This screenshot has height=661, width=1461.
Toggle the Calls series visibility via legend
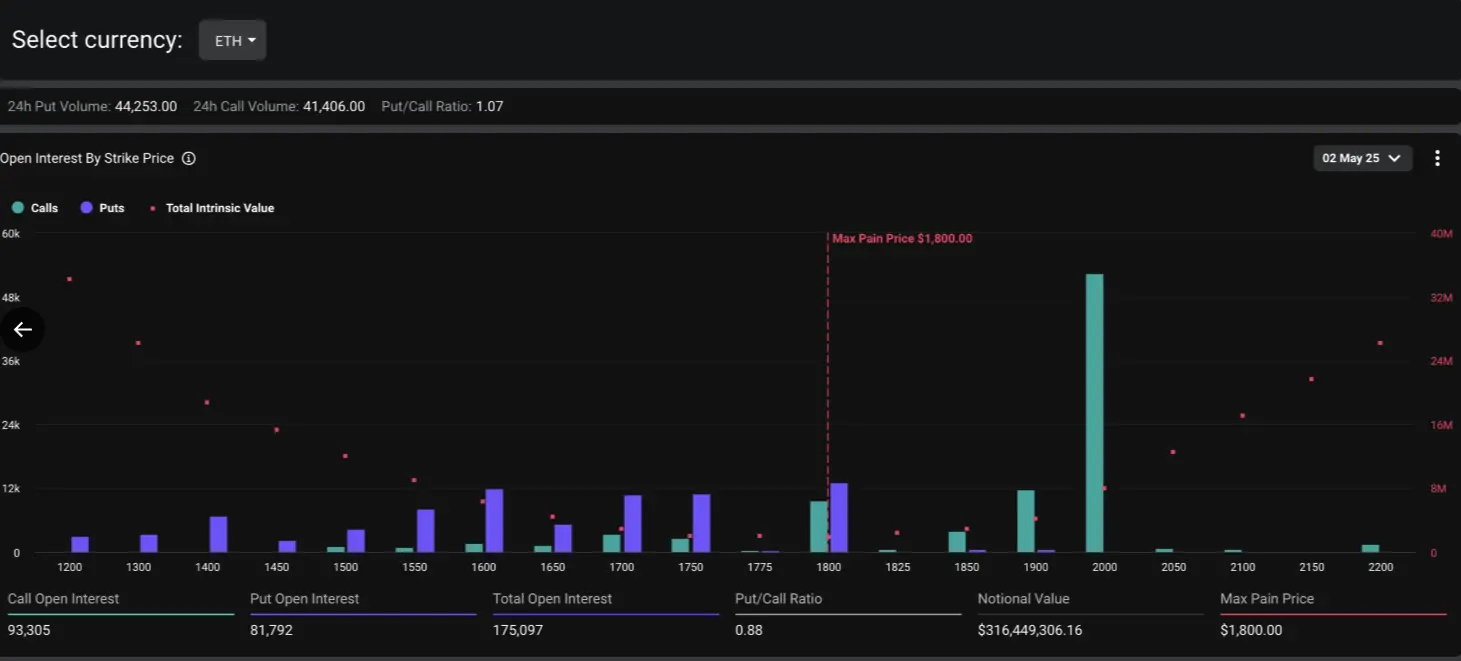coord(35,207)
